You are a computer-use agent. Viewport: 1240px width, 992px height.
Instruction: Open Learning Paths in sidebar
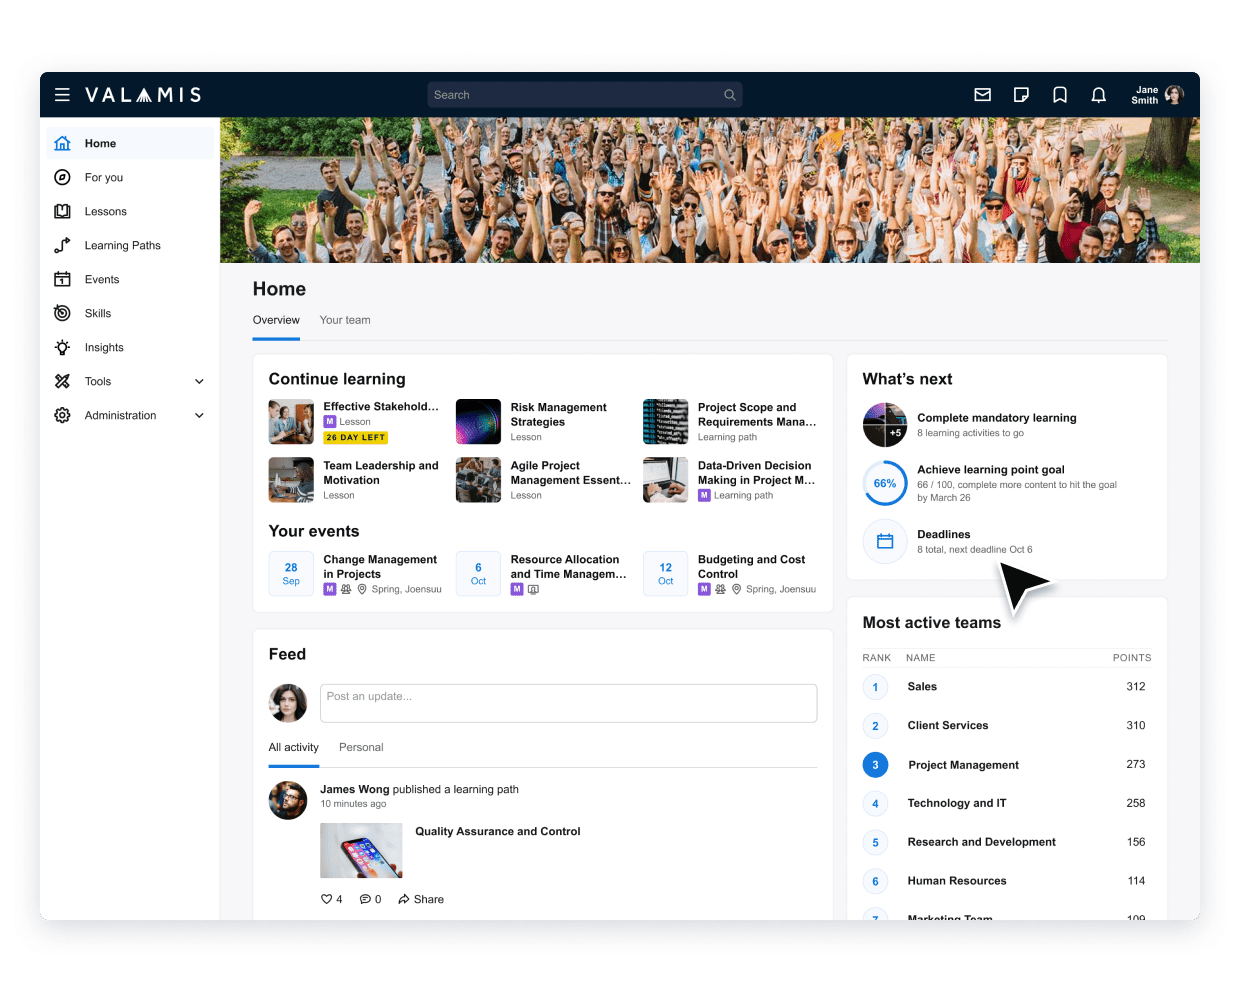(x=123, y=245)
